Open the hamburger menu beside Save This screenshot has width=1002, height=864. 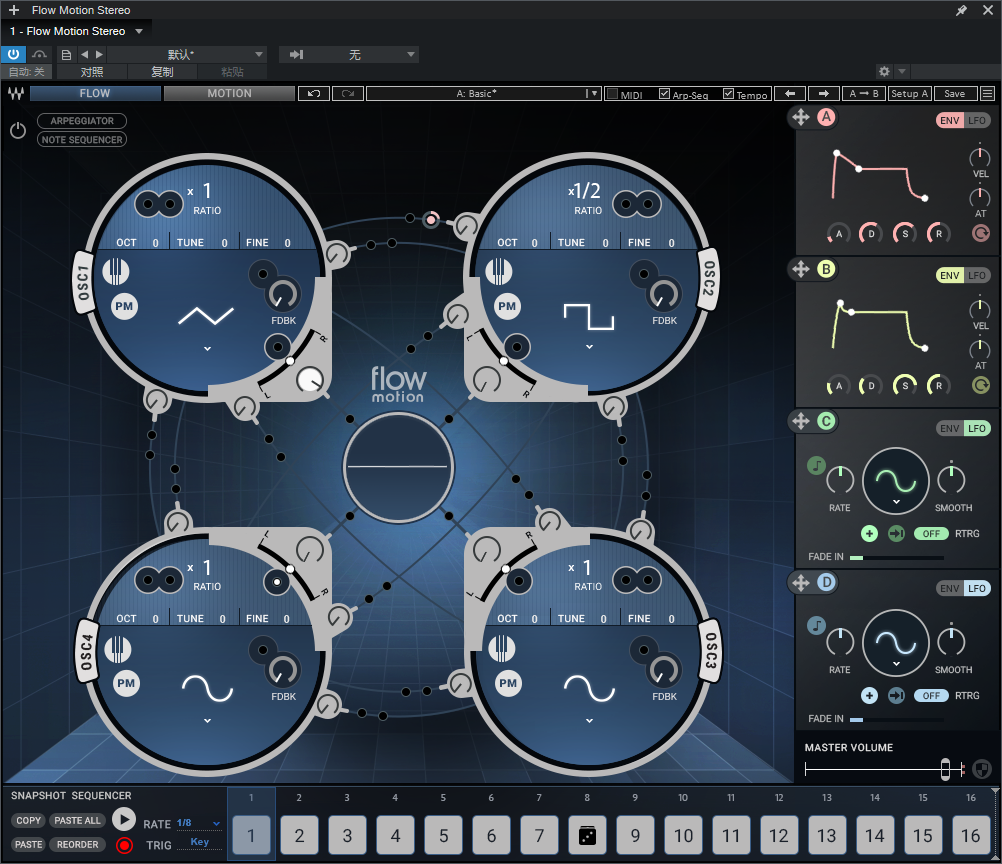point(987,93)
